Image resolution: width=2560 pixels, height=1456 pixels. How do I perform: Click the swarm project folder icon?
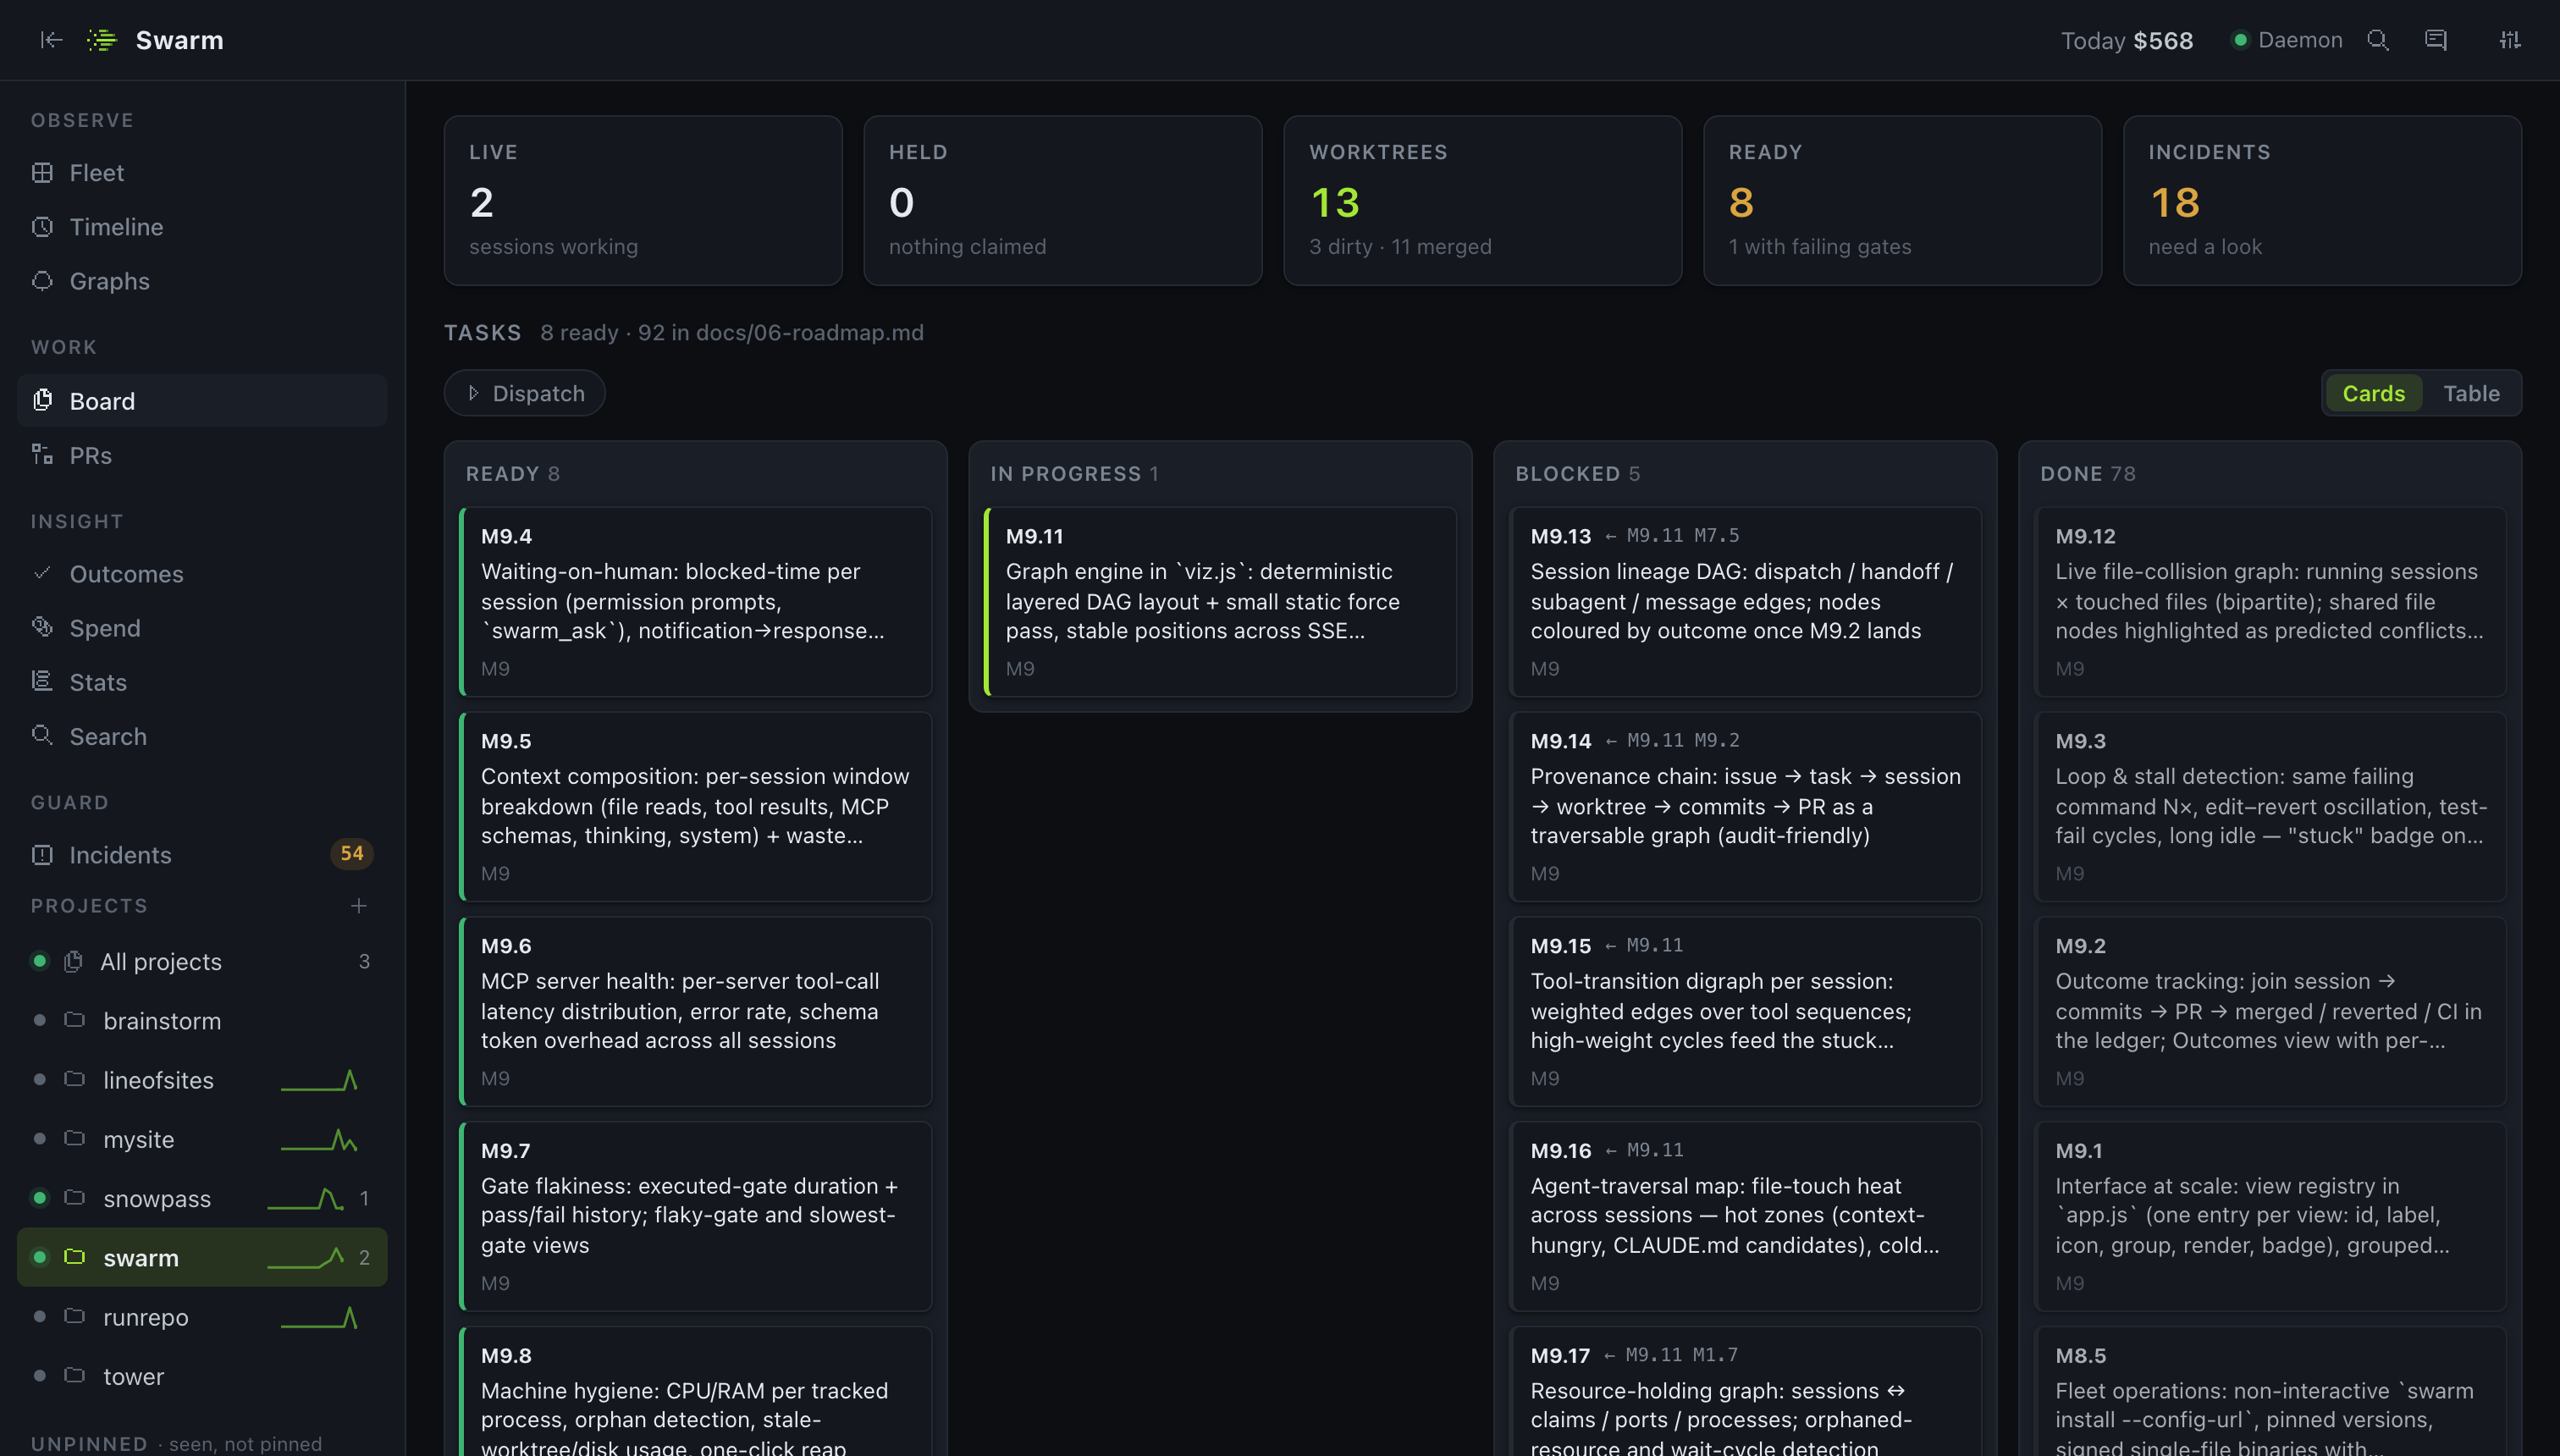(x=74, y=1257)
